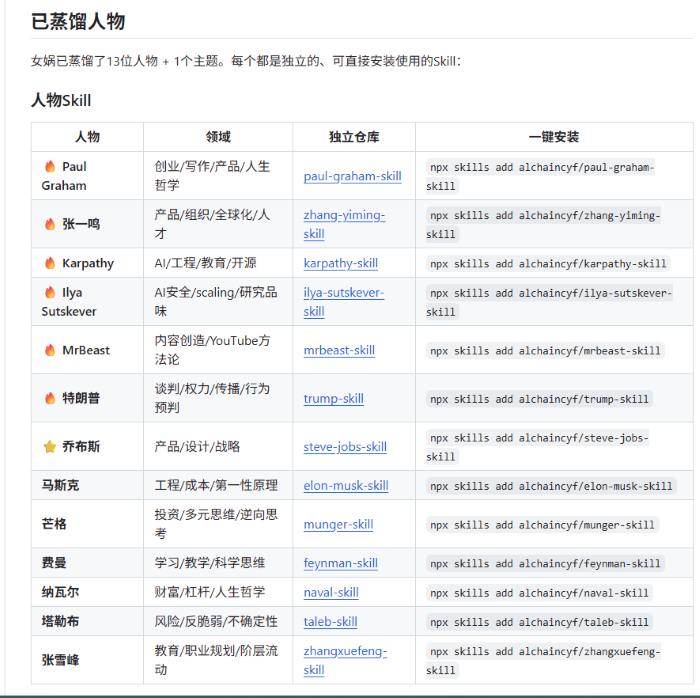Screen dimensions: 700x698
Task: Click the 领域 column header
Action: [x=218, y=137]
